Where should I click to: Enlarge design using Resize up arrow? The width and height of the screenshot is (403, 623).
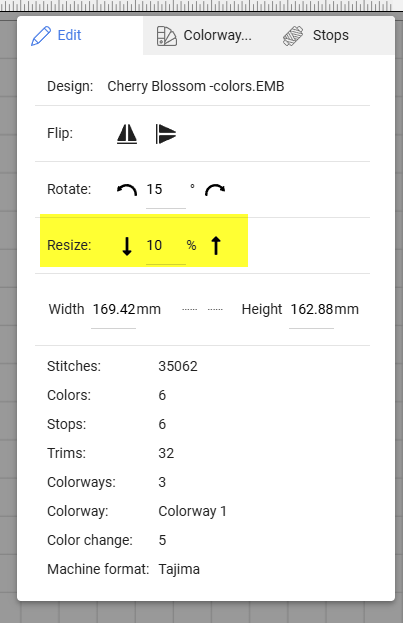pyautogui.click(x=216, y=246)
